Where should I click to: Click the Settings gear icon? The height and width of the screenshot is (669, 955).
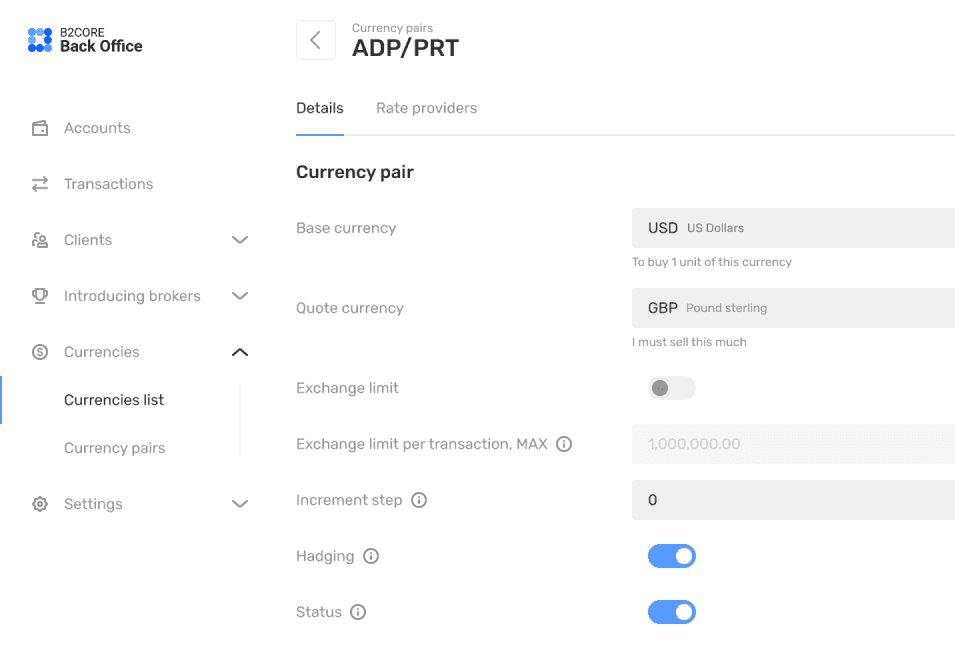pos(40,504)
